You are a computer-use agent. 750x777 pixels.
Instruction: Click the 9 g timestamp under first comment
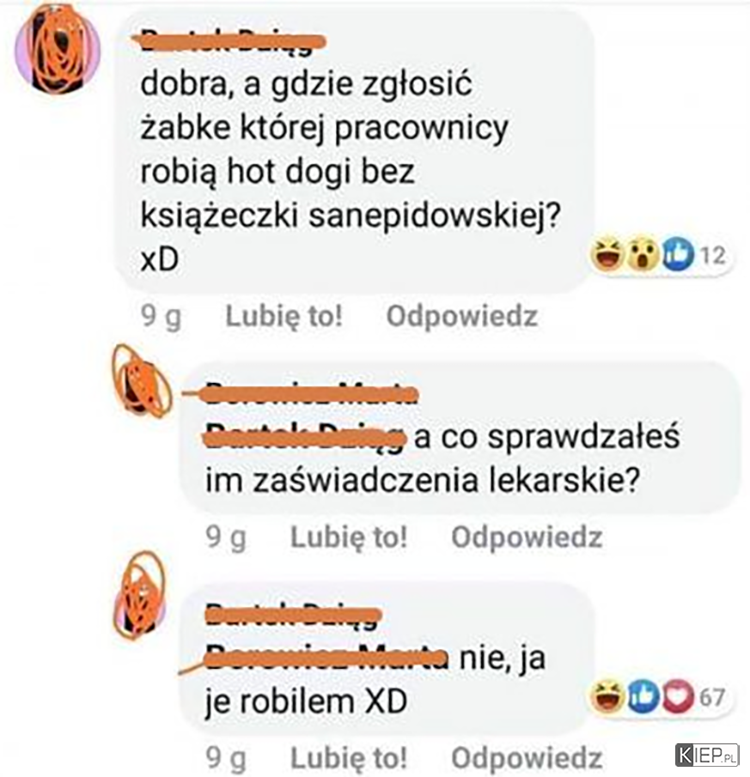[x=161, y=317]
